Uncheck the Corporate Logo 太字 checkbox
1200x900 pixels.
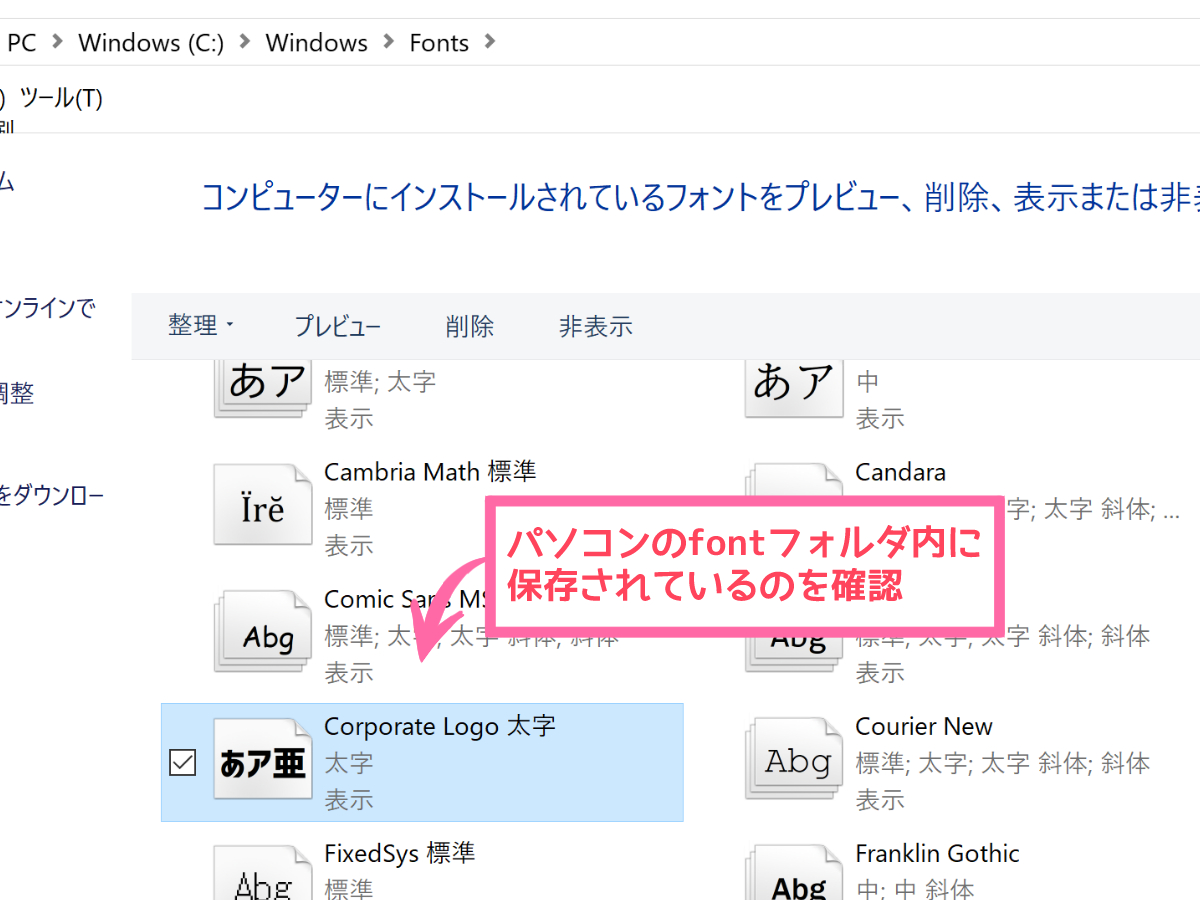pyautogui.click(x=182, y=762)
